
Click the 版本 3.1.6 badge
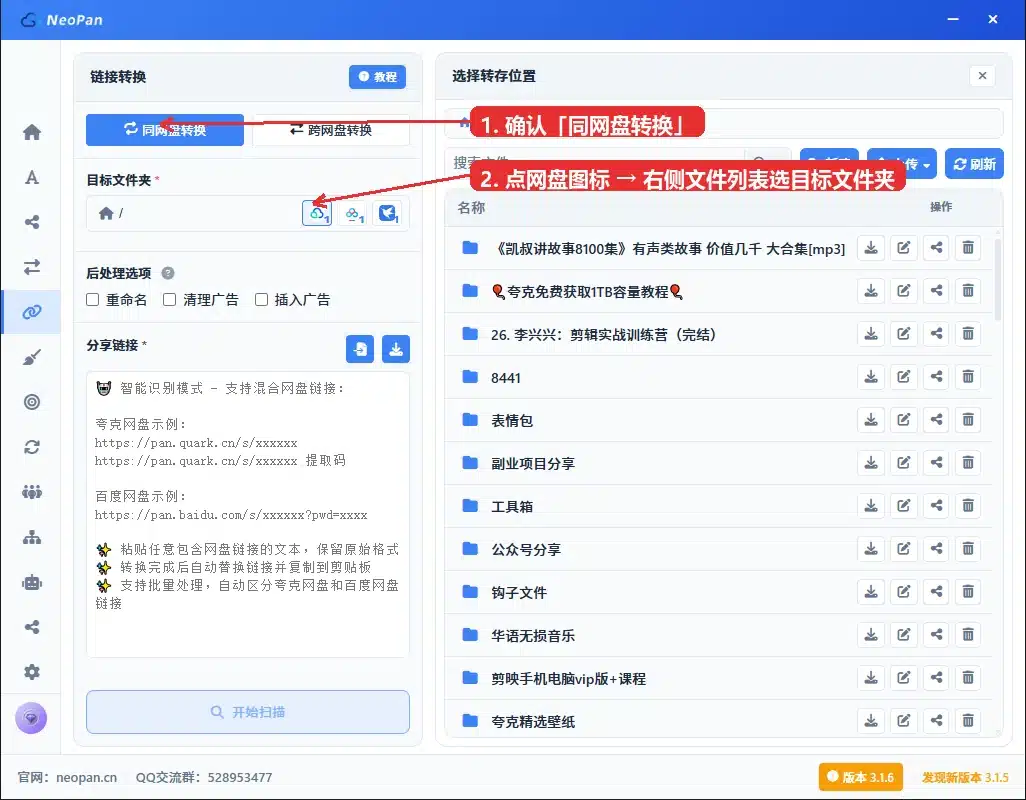pyautogui.click(x=860, y=777)
